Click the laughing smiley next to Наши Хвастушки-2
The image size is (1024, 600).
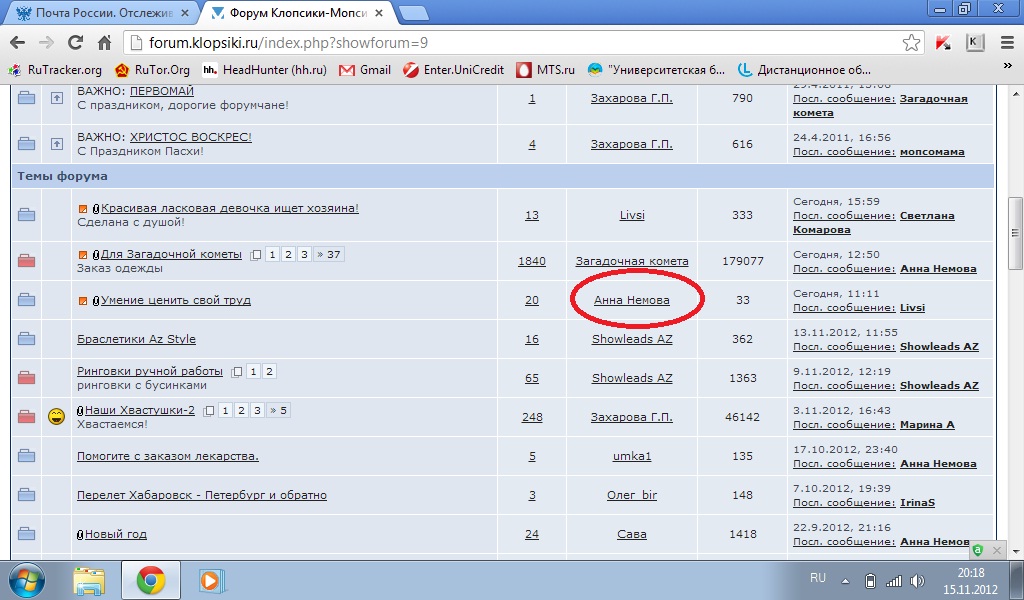56,417
